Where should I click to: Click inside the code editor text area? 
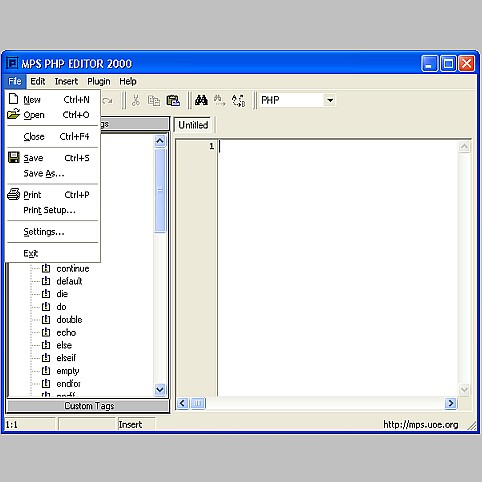tap(338, 268)
